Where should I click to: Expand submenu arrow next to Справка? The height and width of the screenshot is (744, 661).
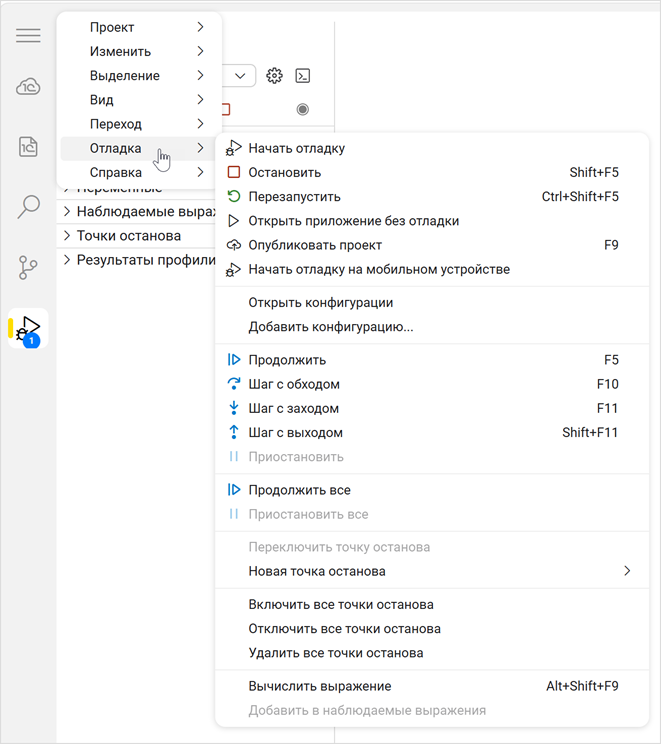pyautogui.click(x=200, y=172)
